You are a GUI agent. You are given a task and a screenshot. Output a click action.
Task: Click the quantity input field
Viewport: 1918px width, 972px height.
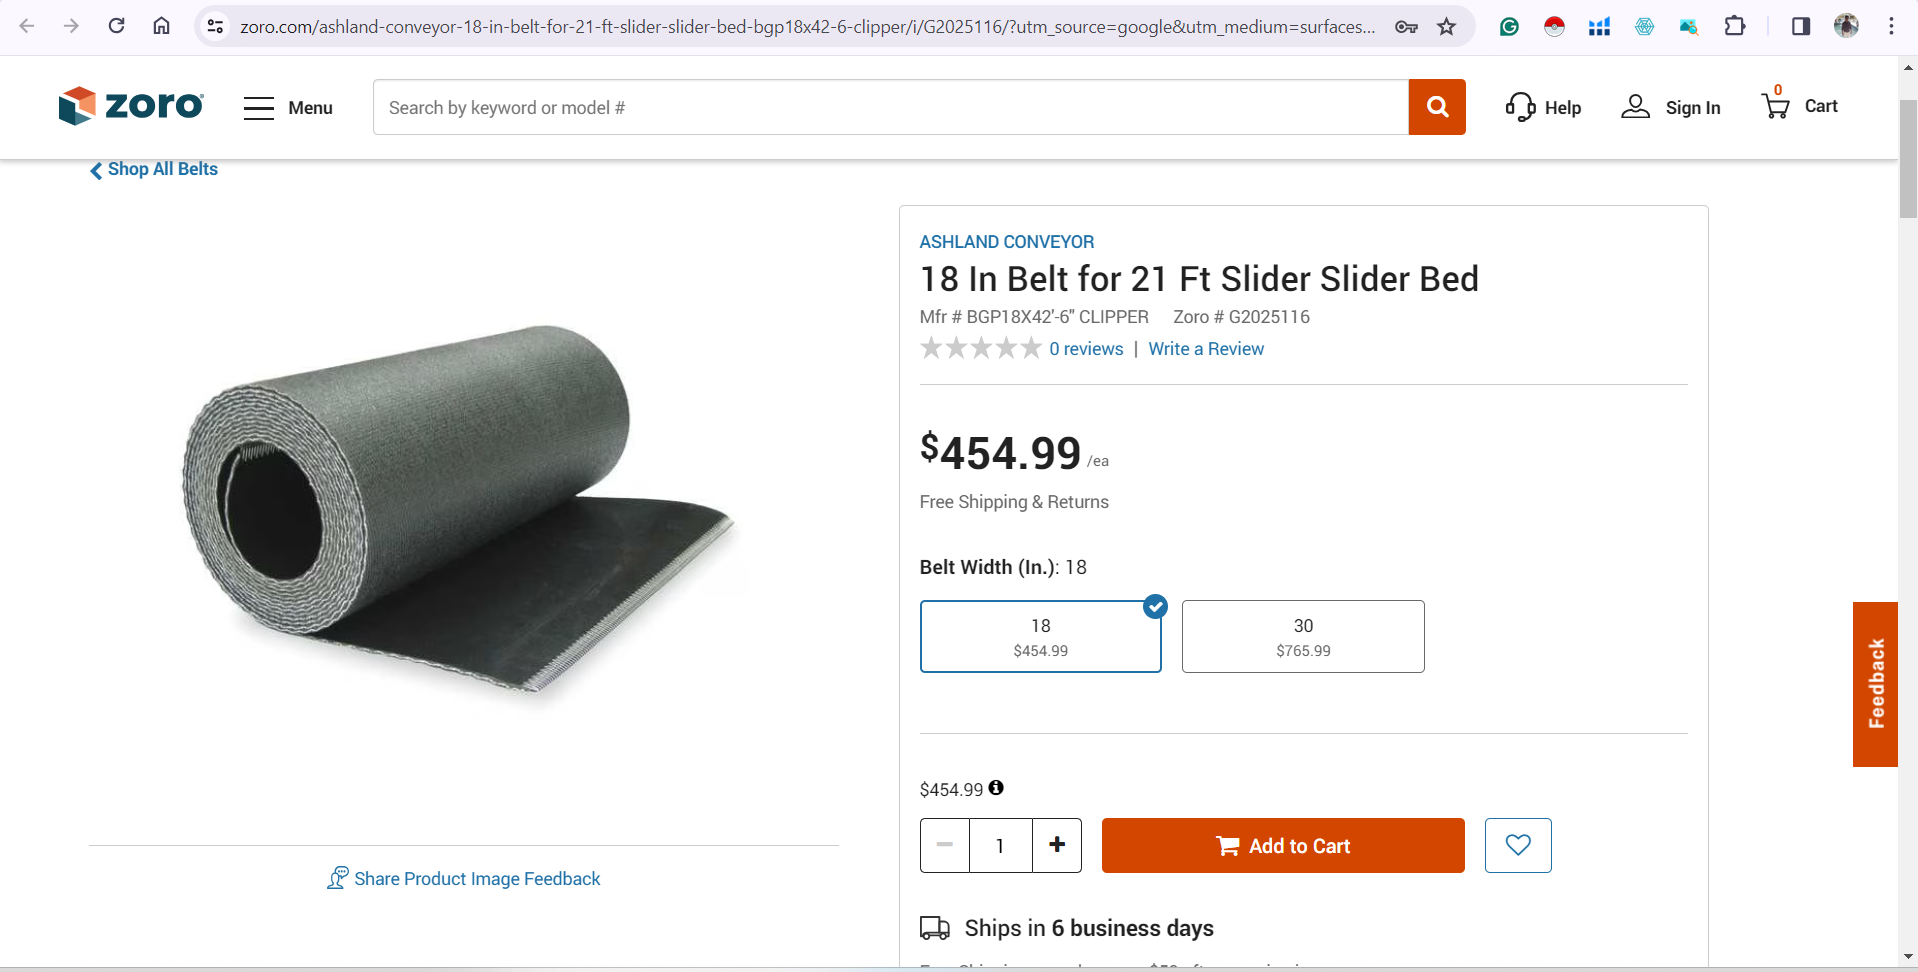pos(1000,845)
